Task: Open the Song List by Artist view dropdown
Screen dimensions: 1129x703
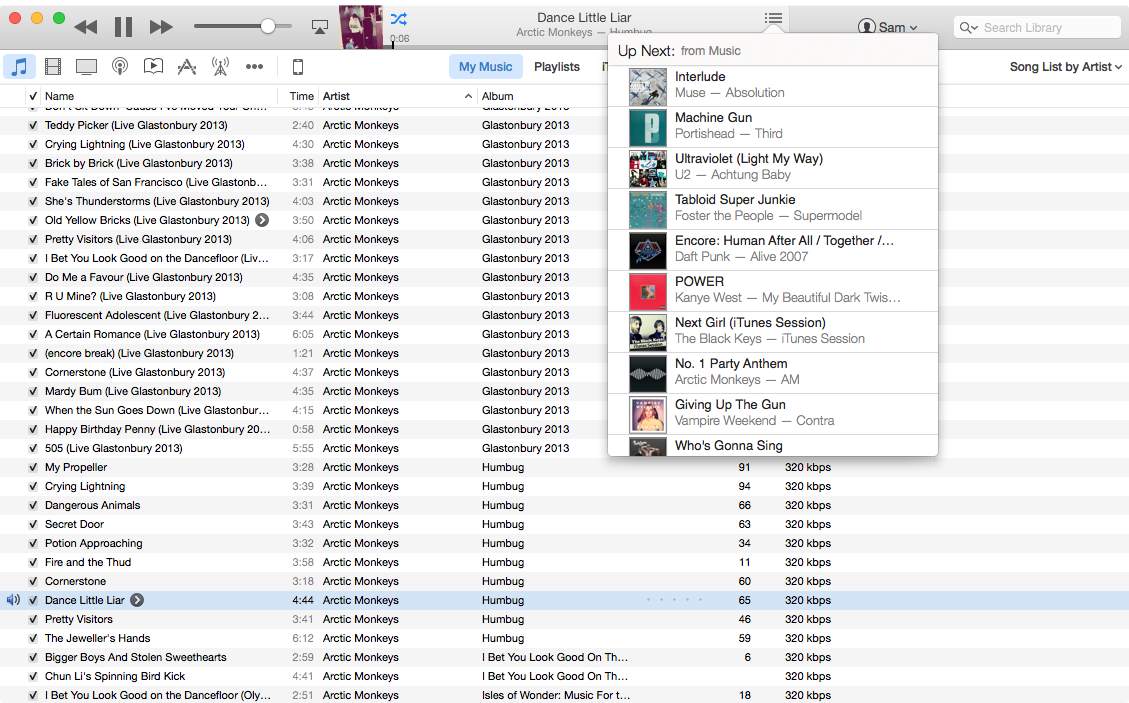Action: pyautogui.click(x=1066, y=67)
